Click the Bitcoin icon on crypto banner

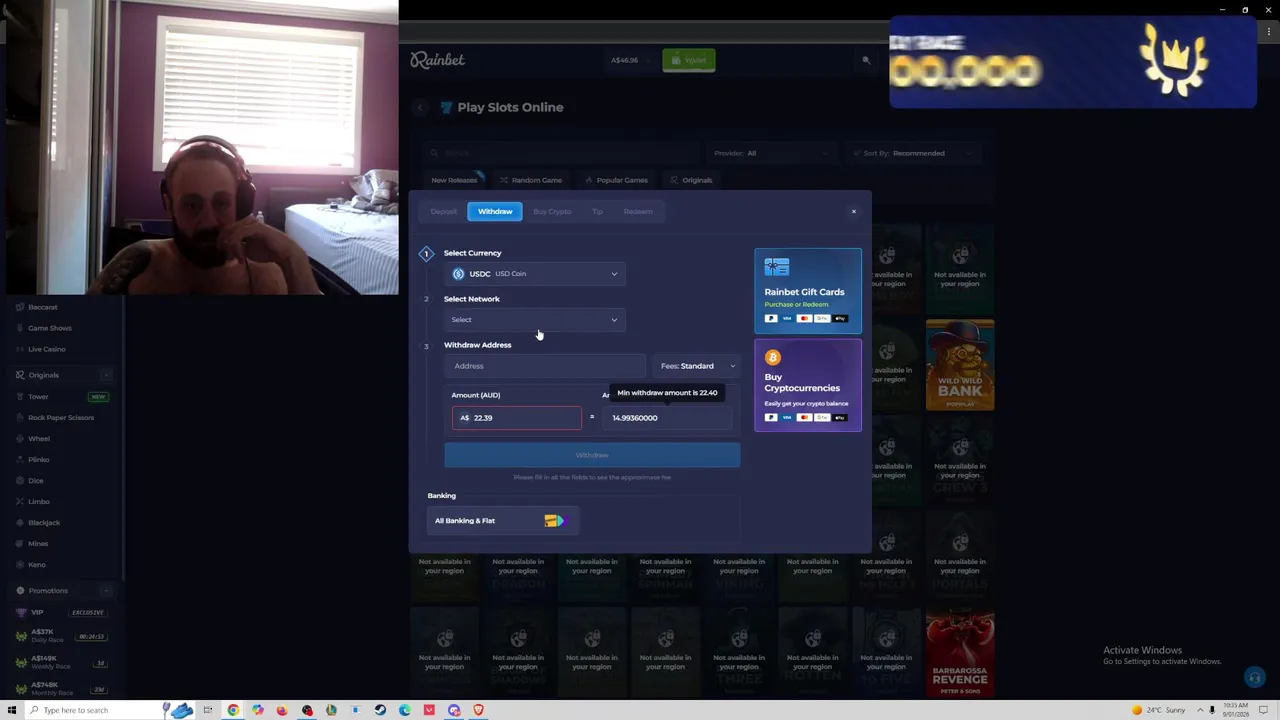pos(772,357)
